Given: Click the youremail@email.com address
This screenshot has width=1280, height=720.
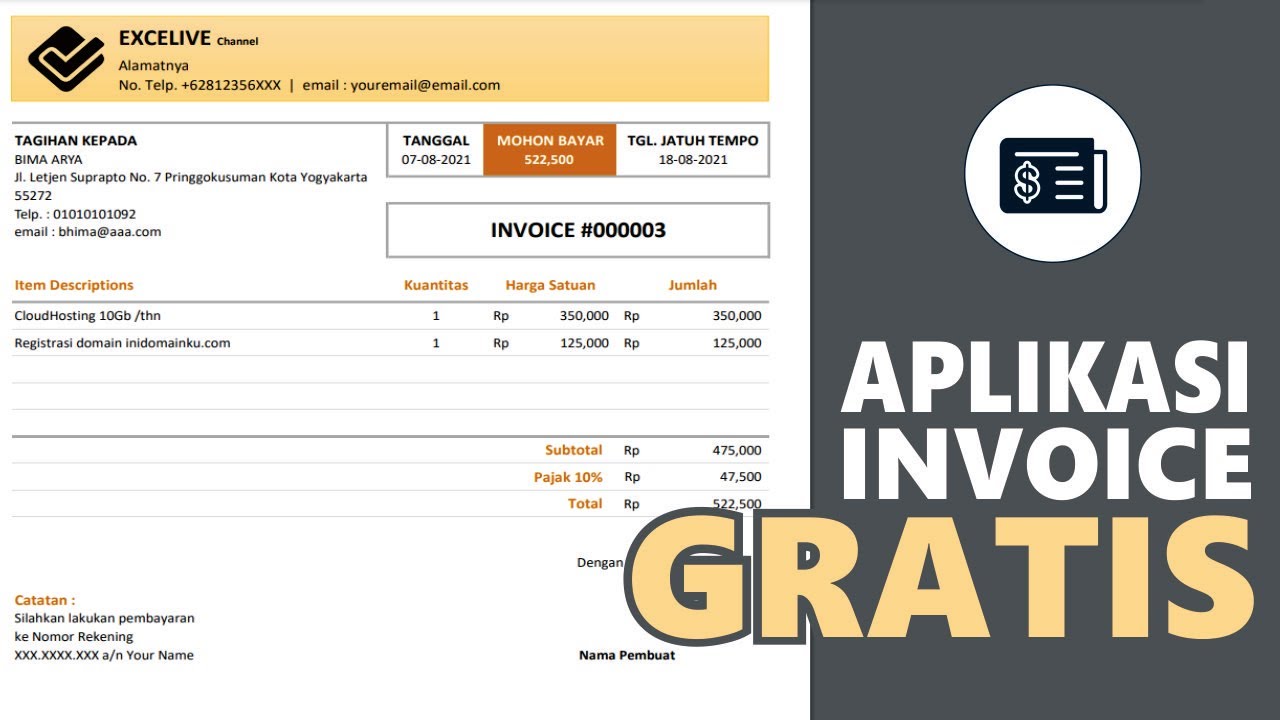Looking at the screenshot, I should [425, 85].
